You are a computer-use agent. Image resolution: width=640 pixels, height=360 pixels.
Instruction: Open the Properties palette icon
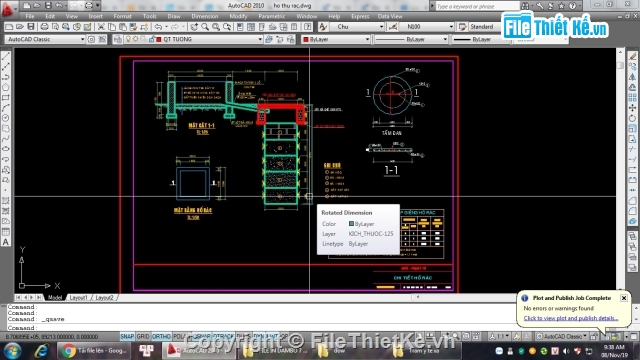240,27
